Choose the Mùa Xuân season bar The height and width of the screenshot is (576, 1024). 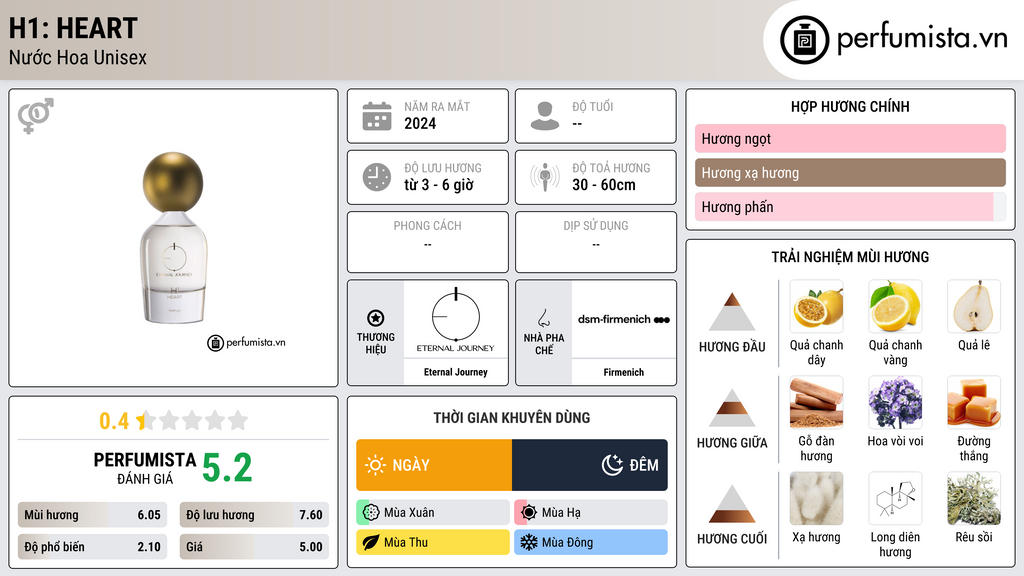click(x=433, y=513)
